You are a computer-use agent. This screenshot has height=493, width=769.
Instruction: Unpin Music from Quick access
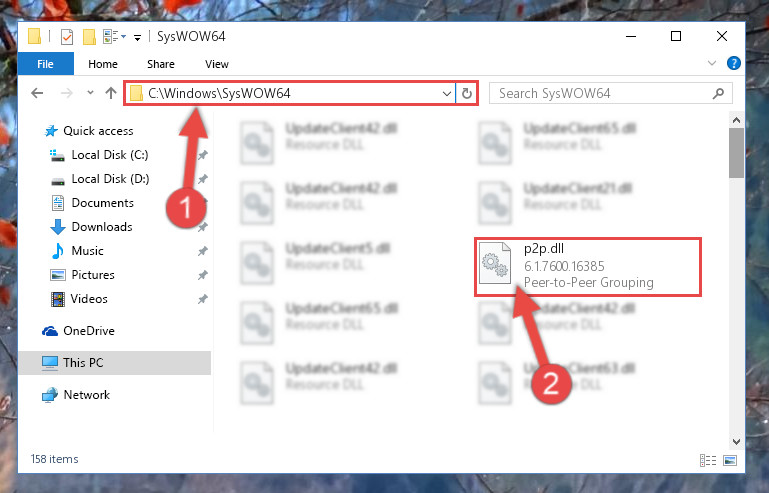click(202, 251)
